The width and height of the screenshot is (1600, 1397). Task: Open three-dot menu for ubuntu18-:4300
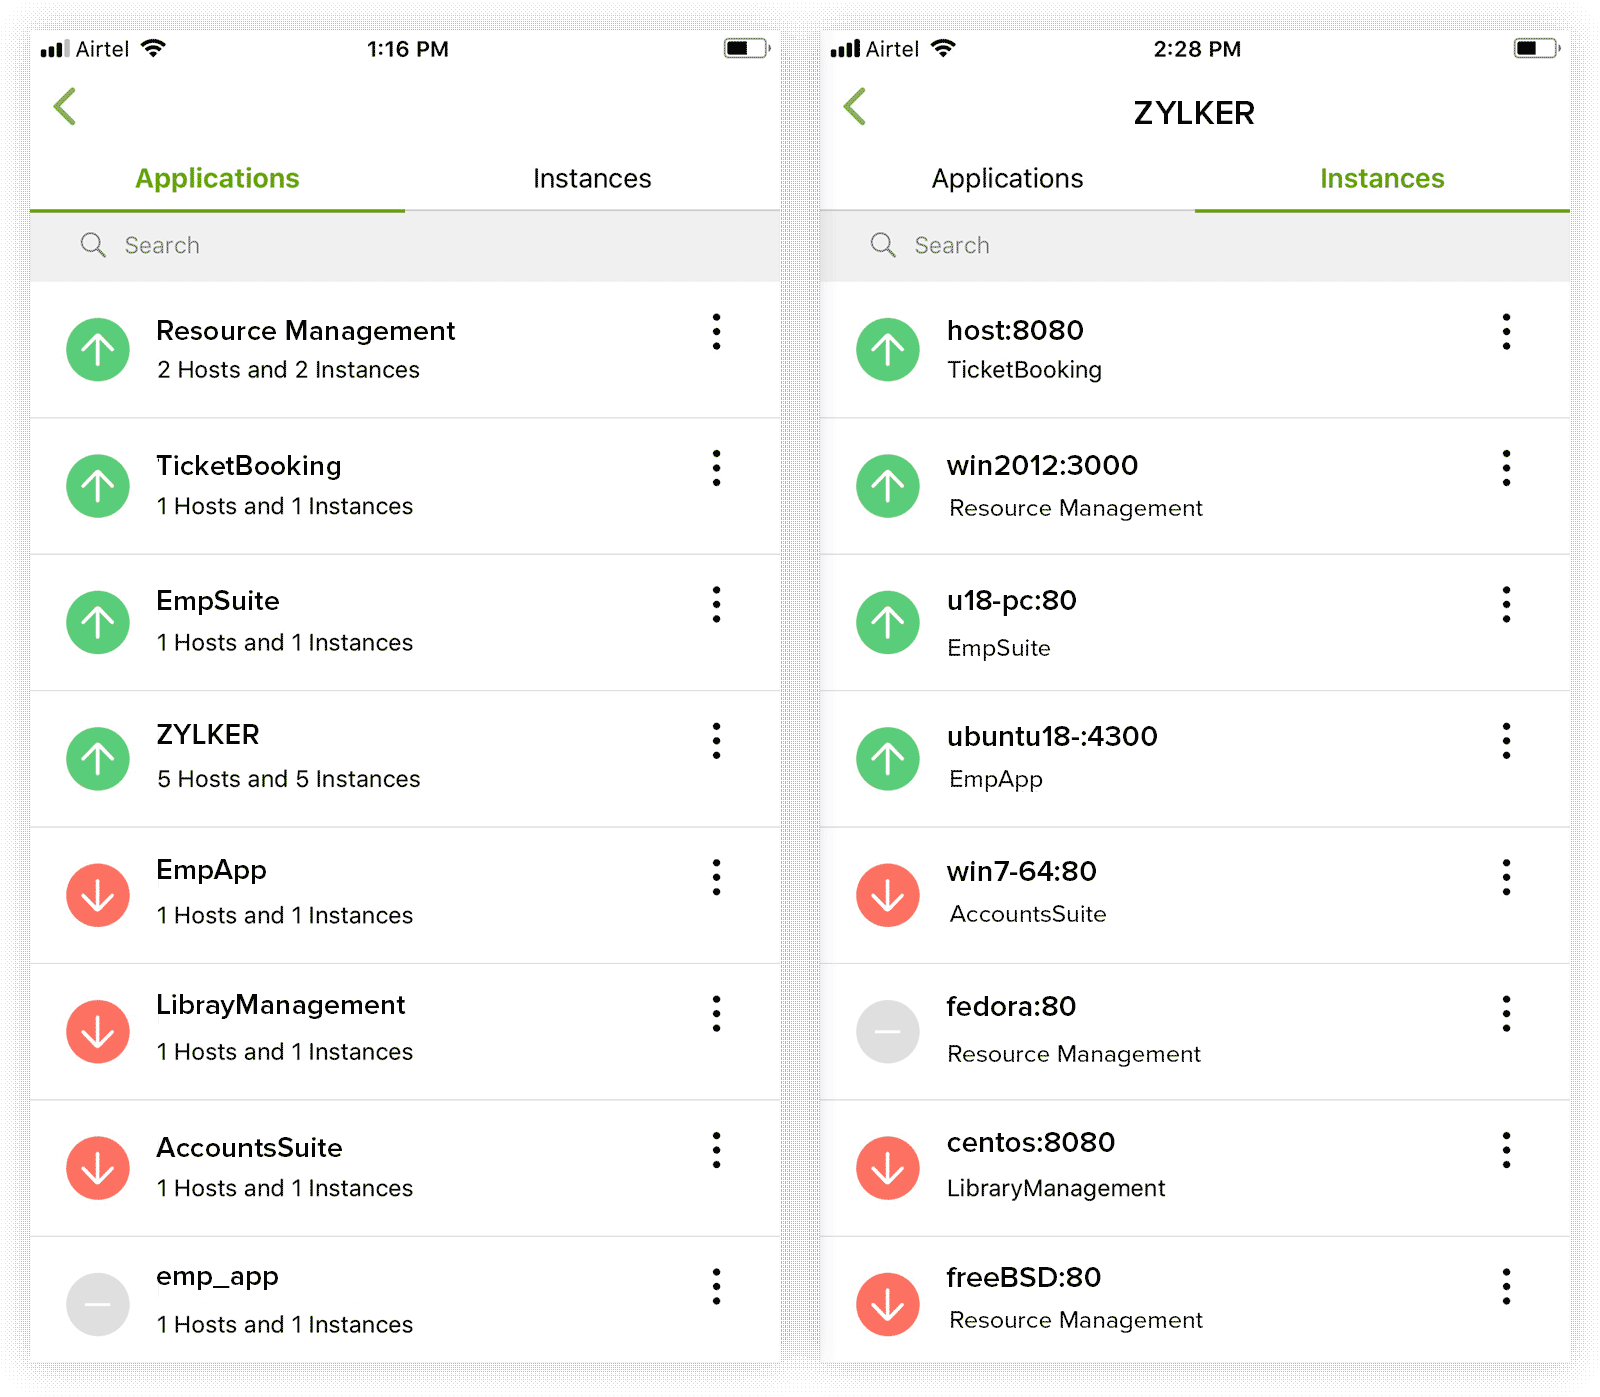pos(1506,741)
